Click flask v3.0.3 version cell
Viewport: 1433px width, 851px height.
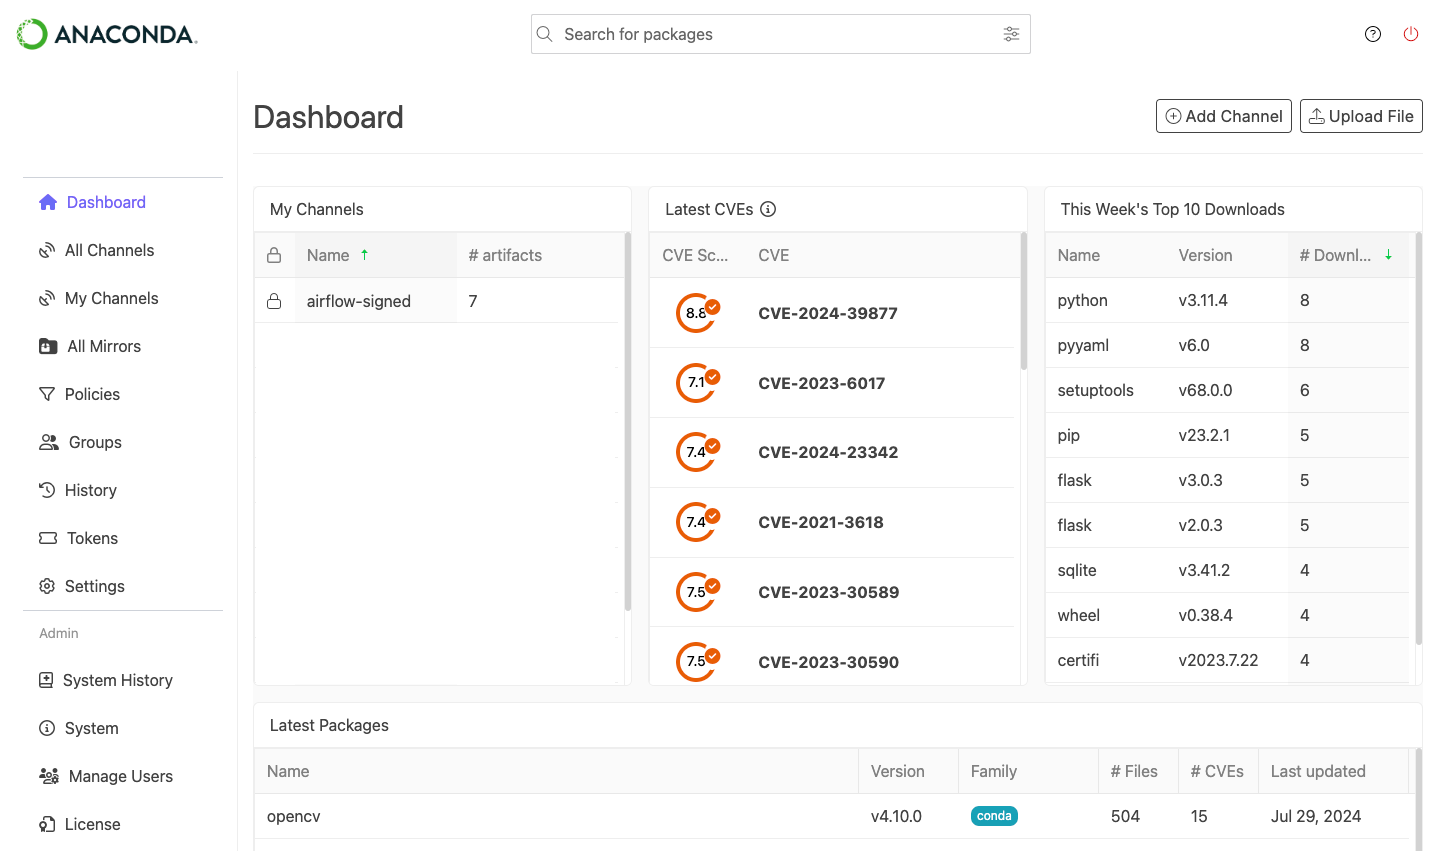[x=1200, y=480]
